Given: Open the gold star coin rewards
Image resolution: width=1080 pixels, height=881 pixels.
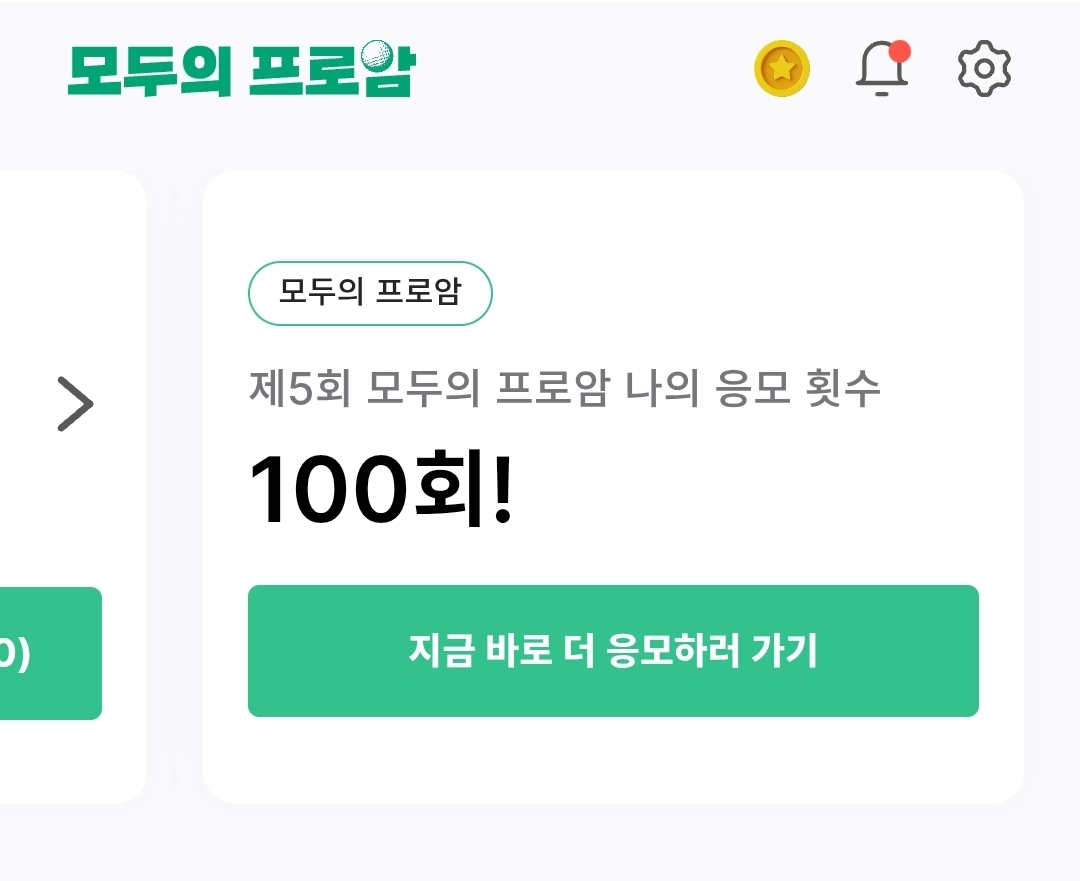Looking at the screenshot, I should point(781,69).
